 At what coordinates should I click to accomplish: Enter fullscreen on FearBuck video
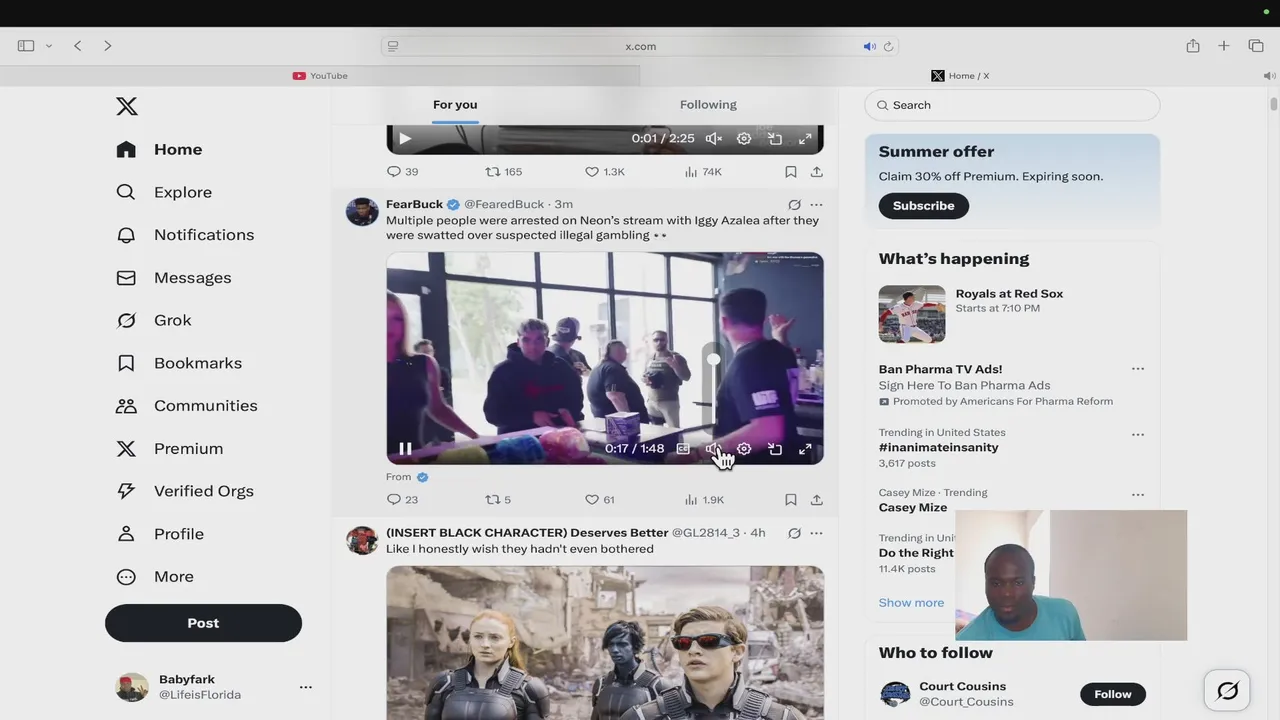[805, 449]
